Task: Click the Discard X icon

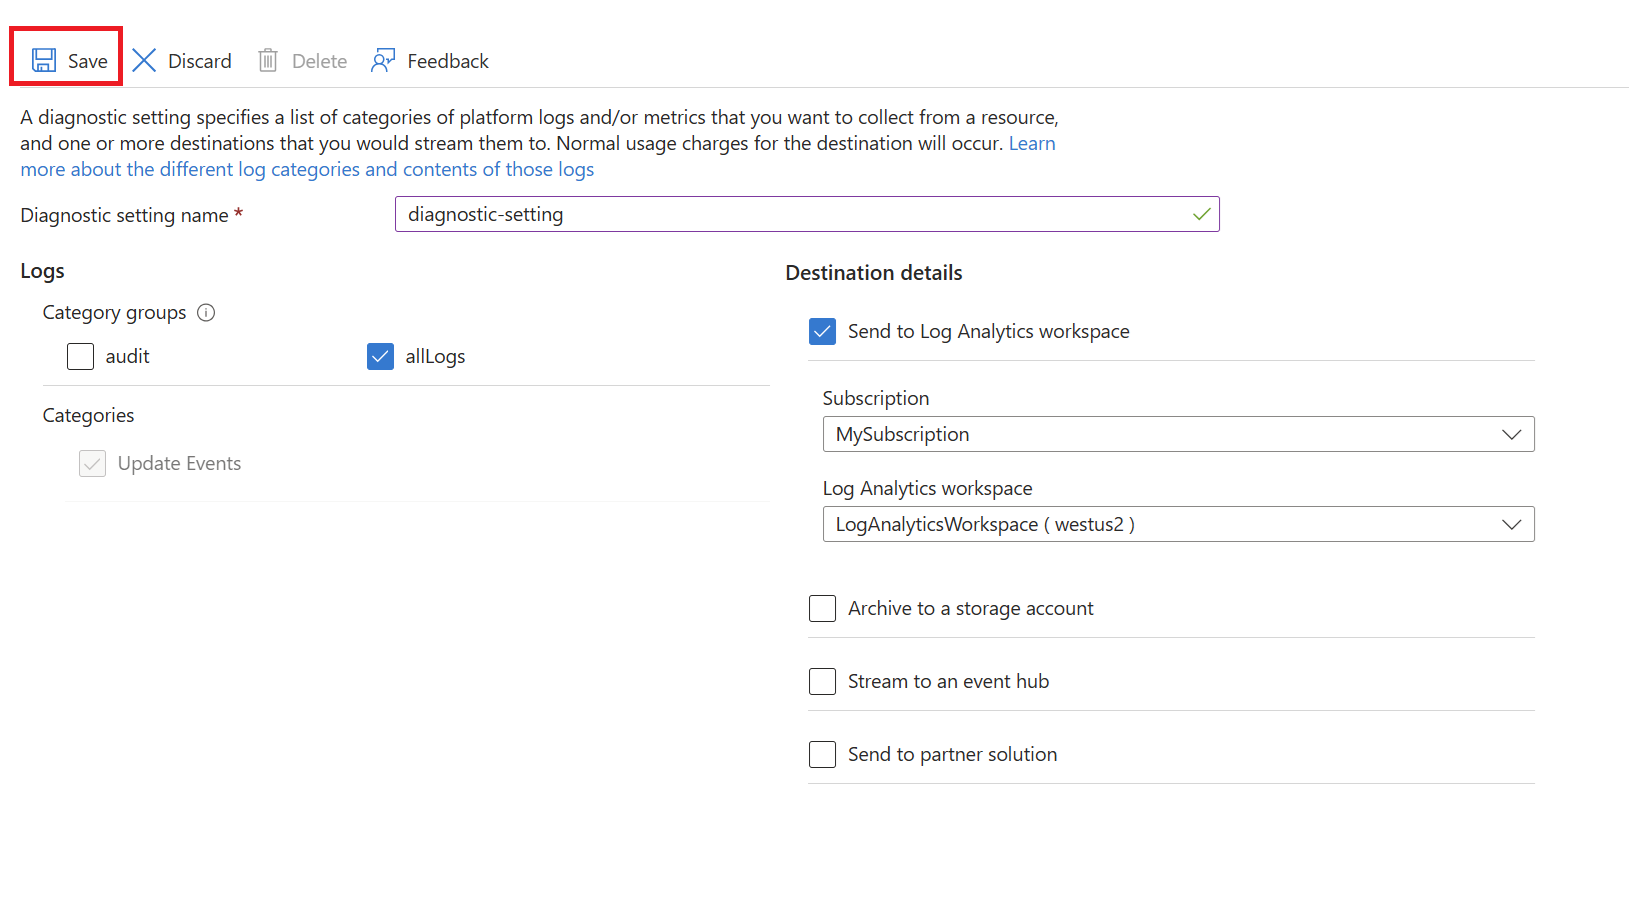Action: [x=144, y=61]
